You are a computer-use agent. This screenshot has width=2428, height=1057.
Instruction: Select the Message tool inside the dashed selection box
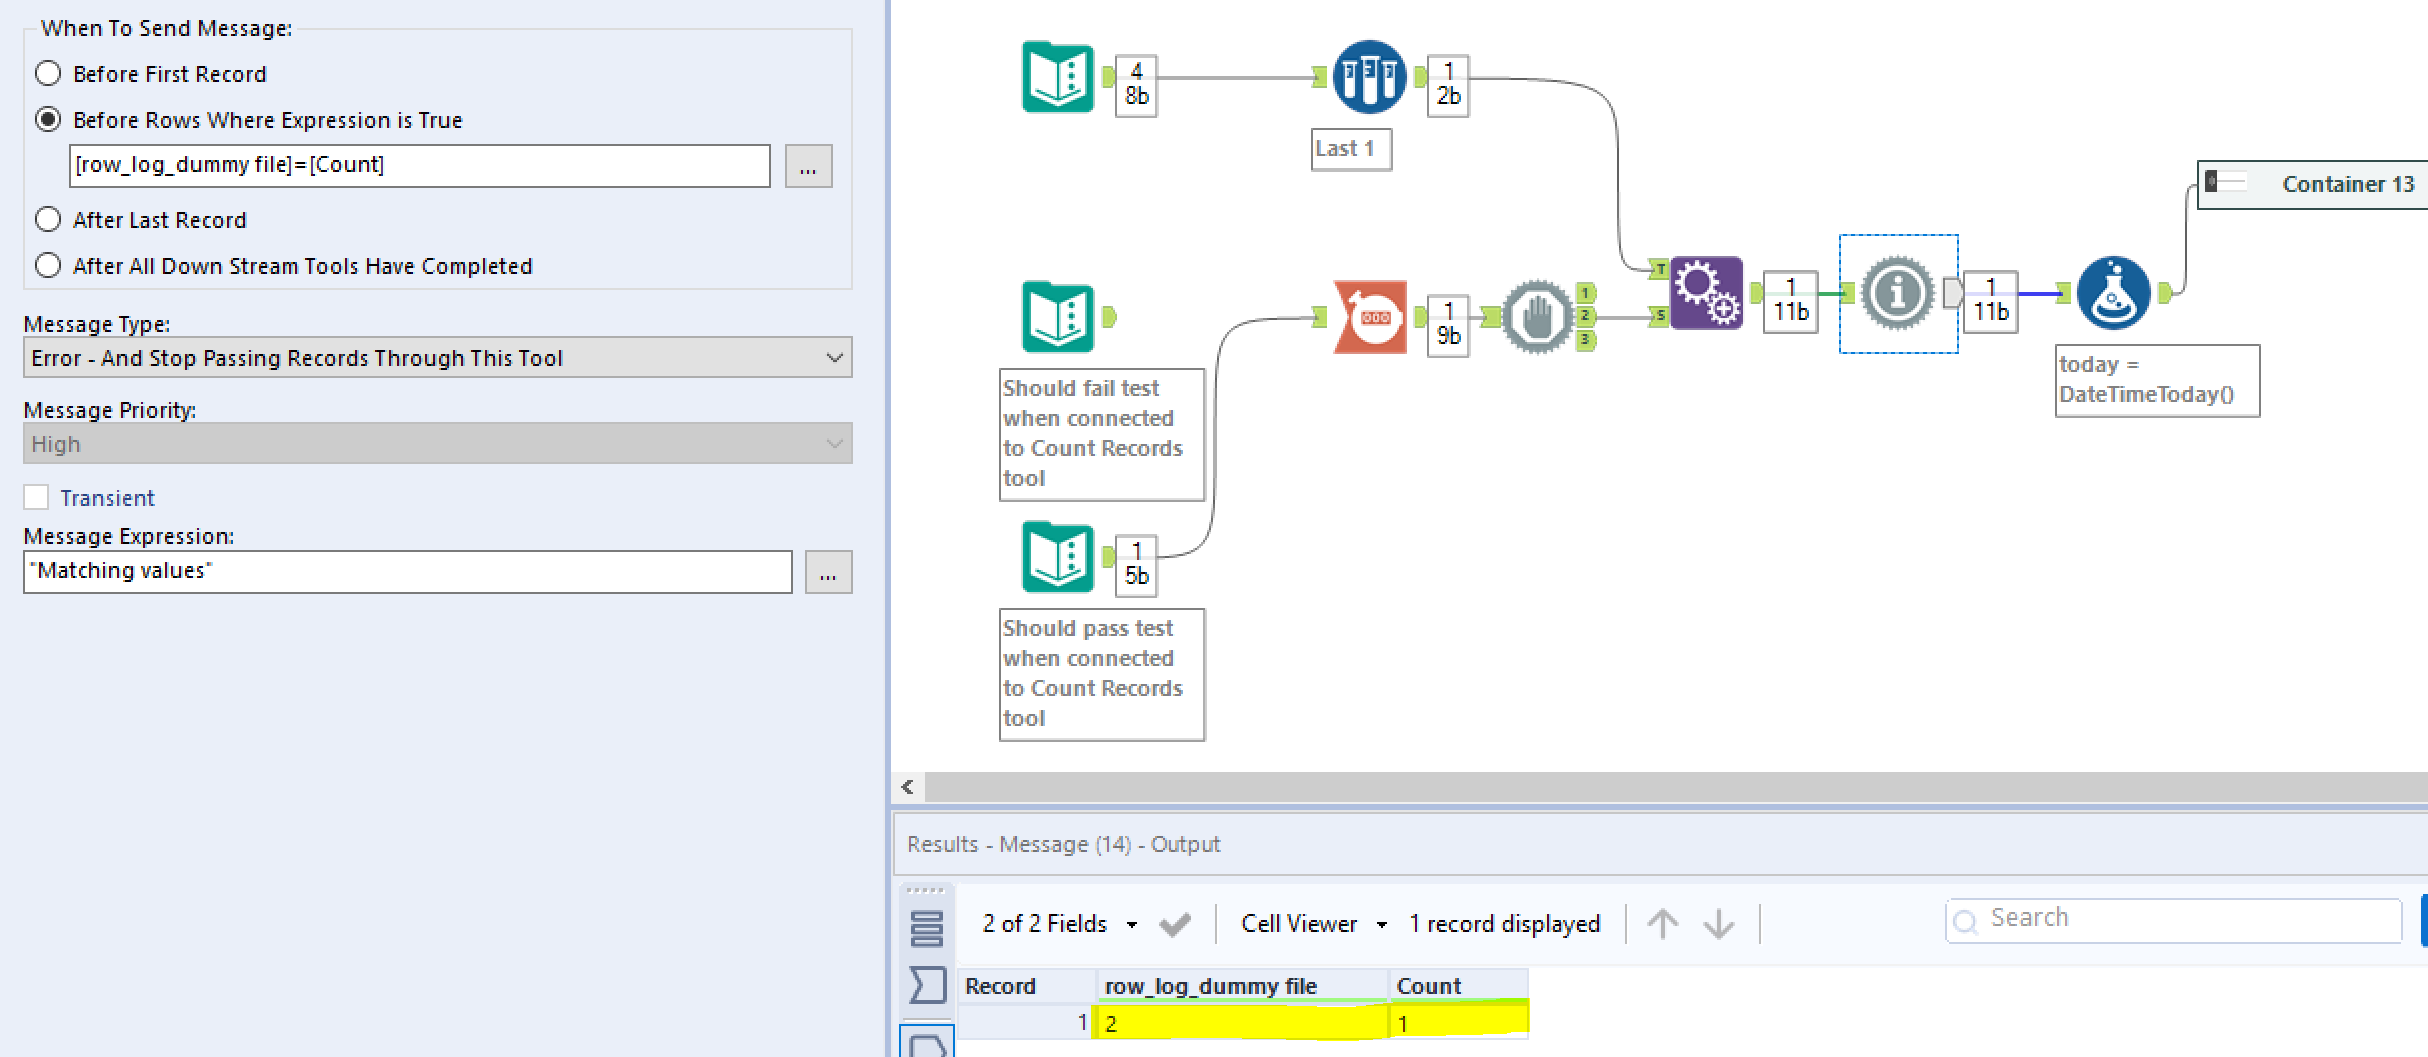[1898, 293]
